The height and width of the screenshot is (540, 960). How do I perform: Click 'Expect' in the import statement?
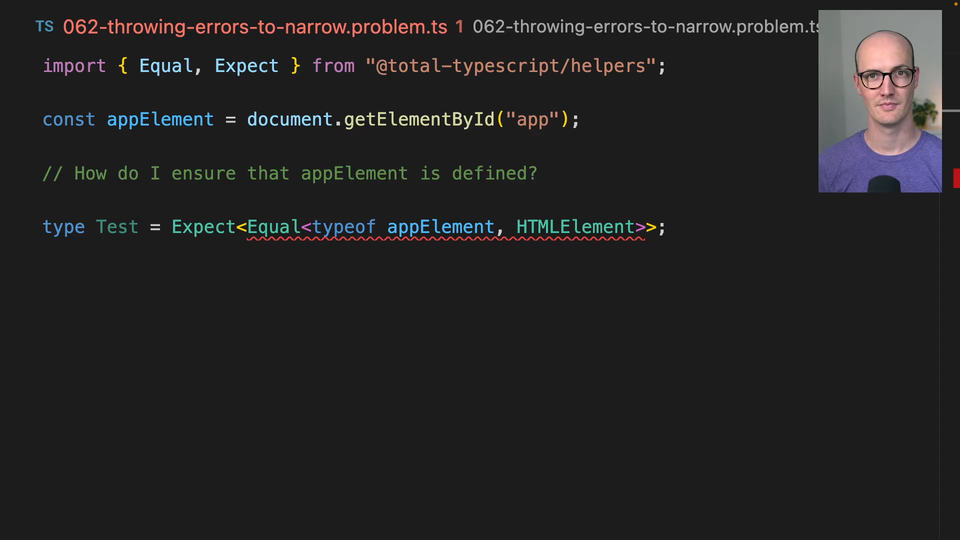tap(246, 66)
